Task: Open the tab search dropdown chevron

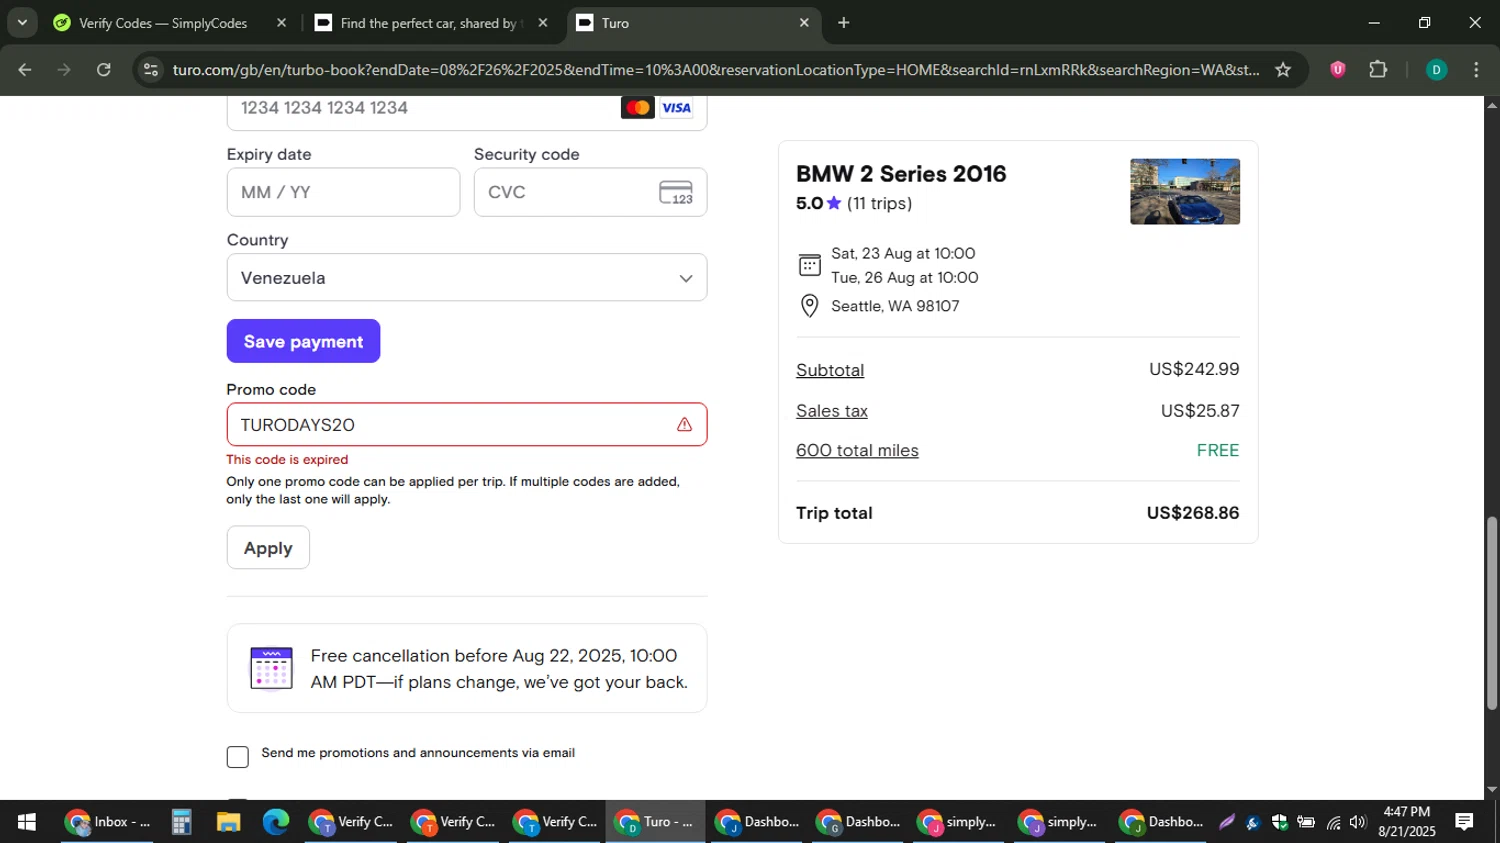Action: [22, 23]
